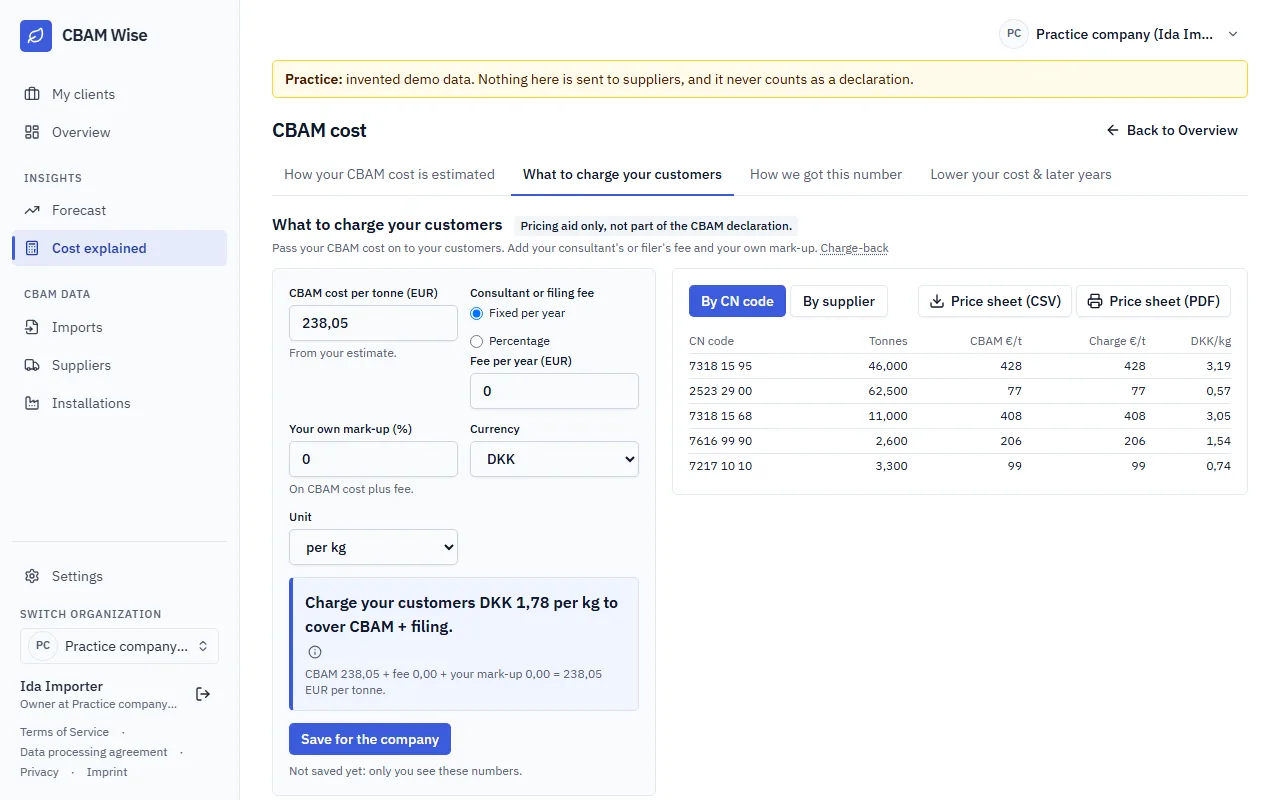Click the Forecast trend arrow icon
This screenshot has width=1280, height=800.
pos(32,210)
